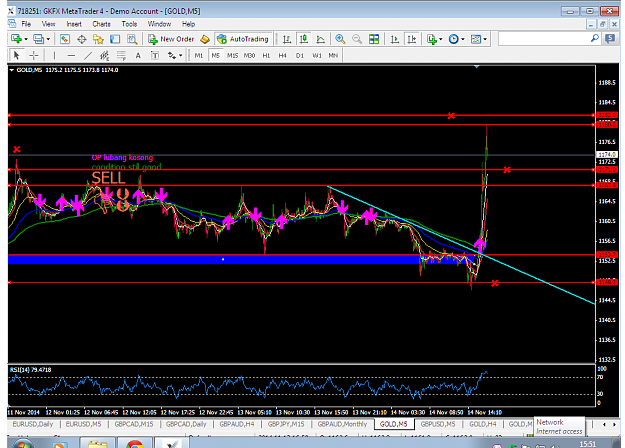625x448 pixels.
Task: Expand the Profiles dropdown arrow
Action: 48,39
